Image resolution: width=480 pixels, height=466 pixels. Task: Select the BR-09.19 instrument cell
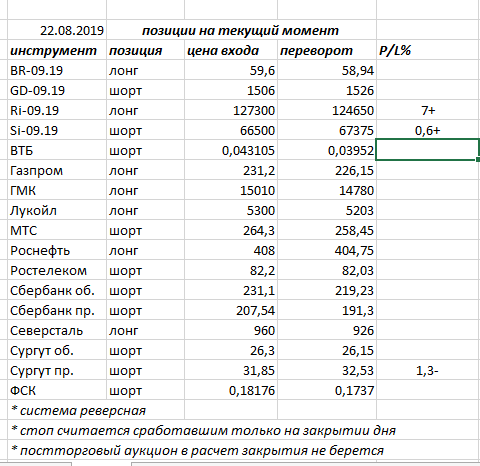point(57,70)
